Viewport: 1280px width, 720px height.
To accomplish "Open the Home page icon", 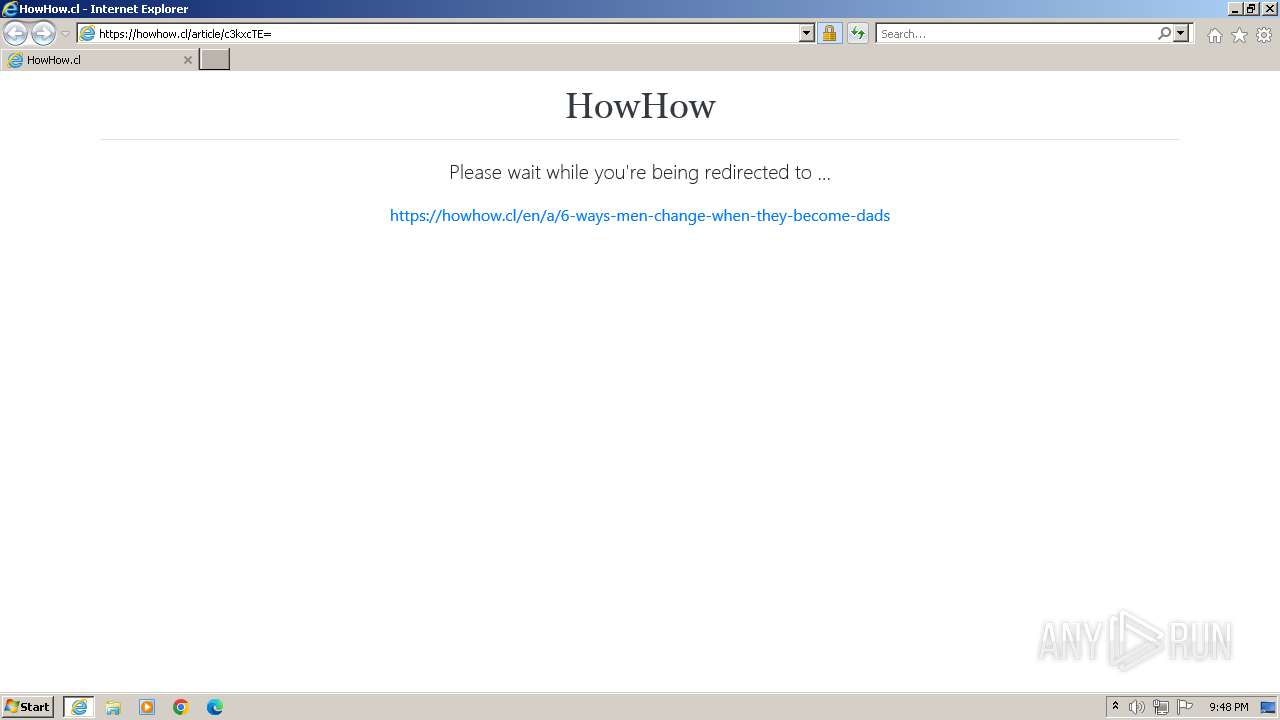I will [1214, 35].
